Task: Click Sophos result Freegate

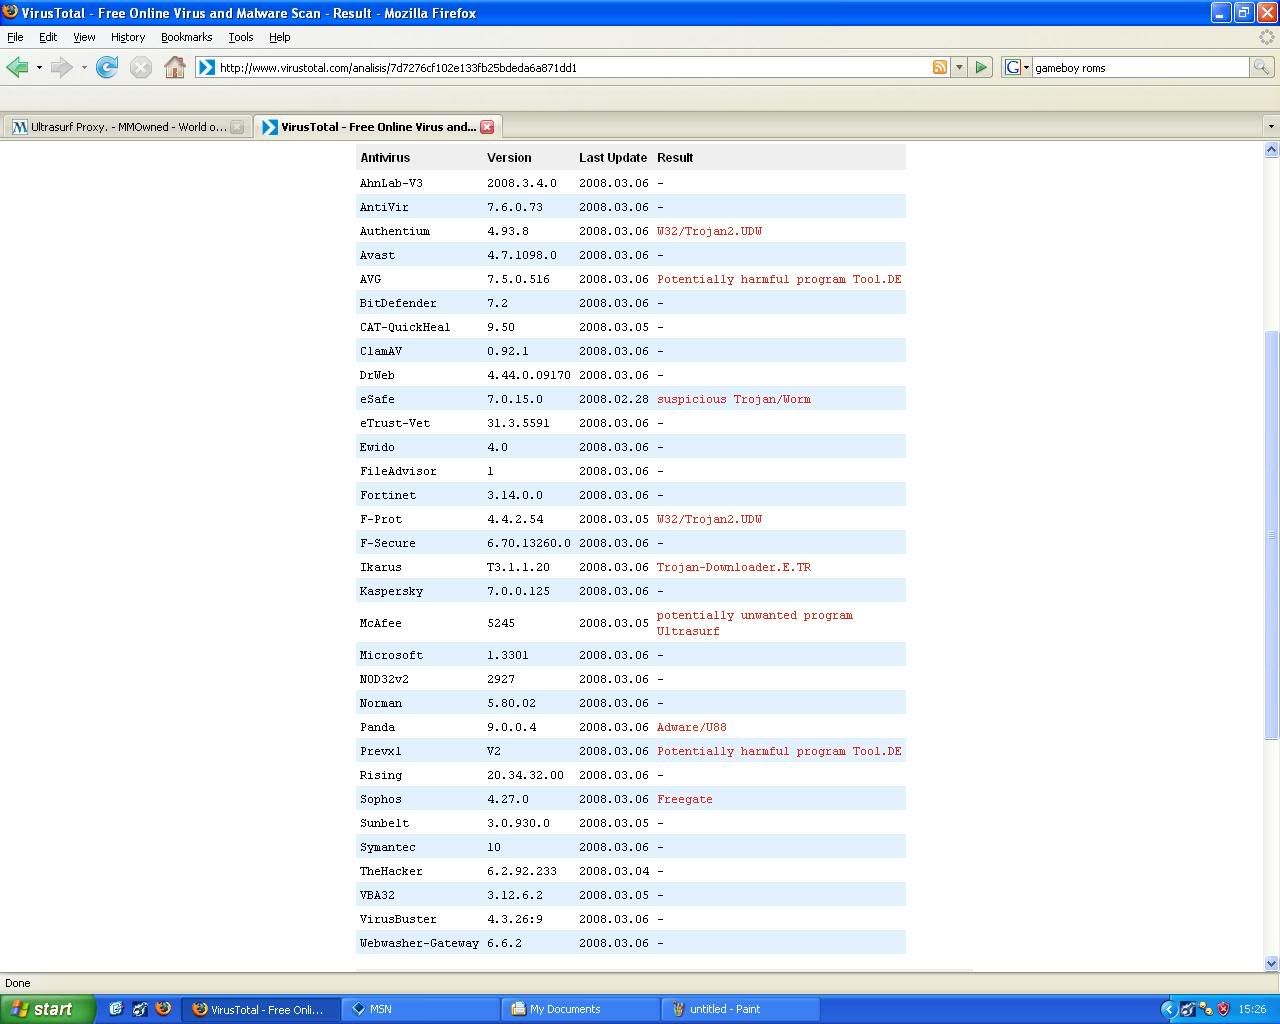Action: (x=685, y=799)
